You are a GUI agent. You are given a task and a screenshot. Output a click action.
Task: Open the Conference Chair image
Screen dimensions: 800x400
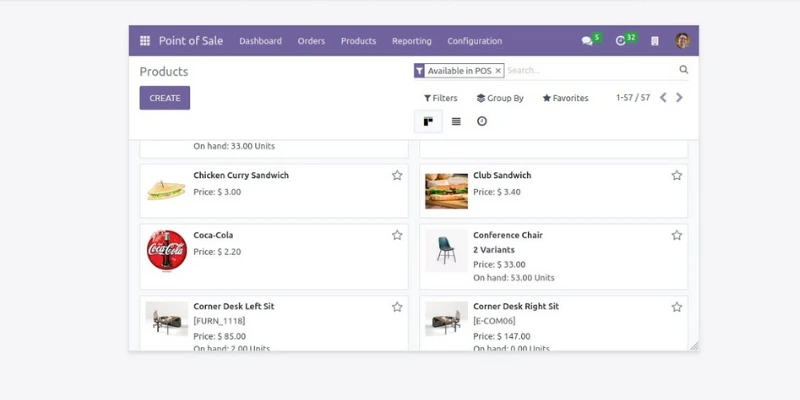pyautogui.click(x=446, y=251)
